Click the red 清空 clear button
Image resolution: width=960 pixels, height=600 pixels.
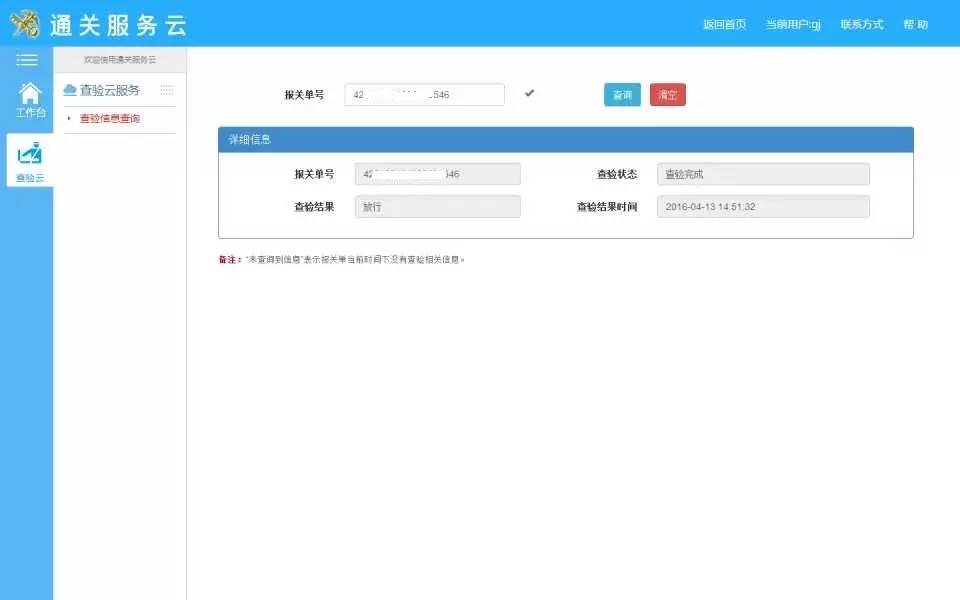point(668,92)
